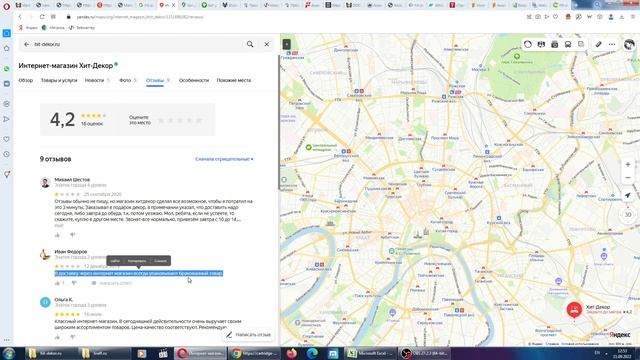640x360 pixels.
Task: Like Михаил Шестов's review
Action: [x=57, y=235]
